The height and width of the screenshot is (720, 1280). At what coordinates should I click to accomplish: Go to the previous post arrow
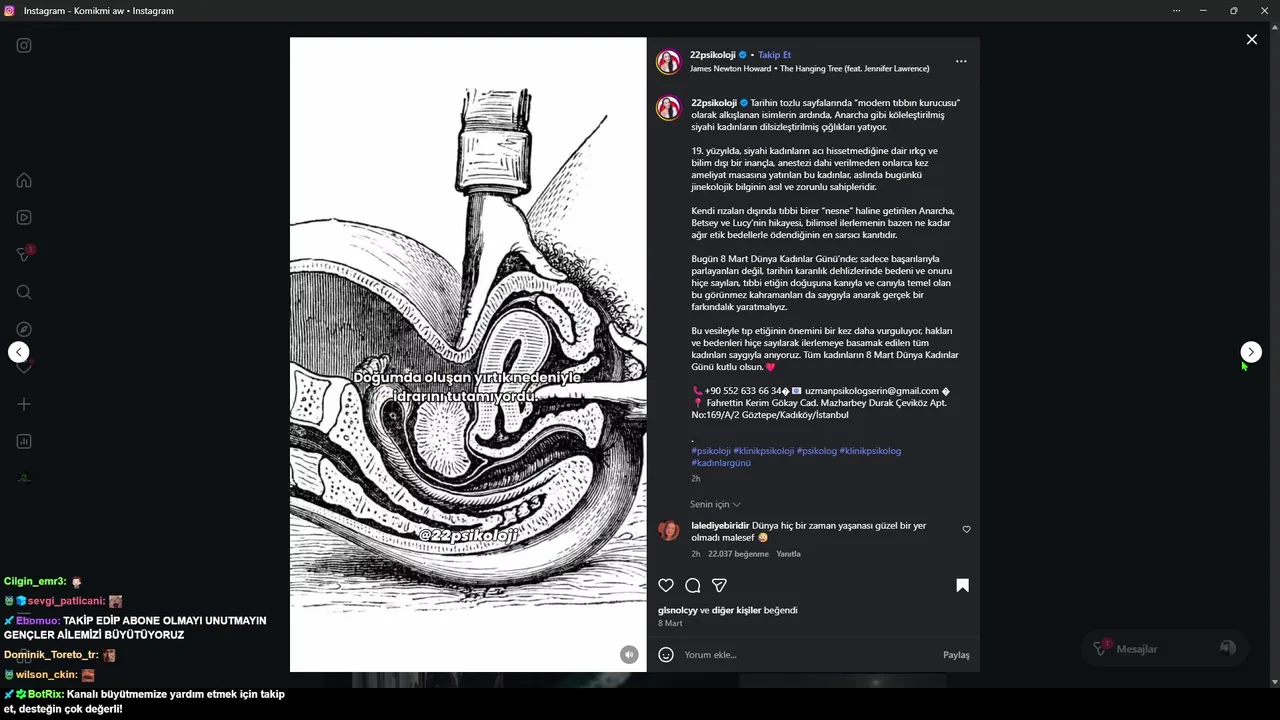(19, 352)
